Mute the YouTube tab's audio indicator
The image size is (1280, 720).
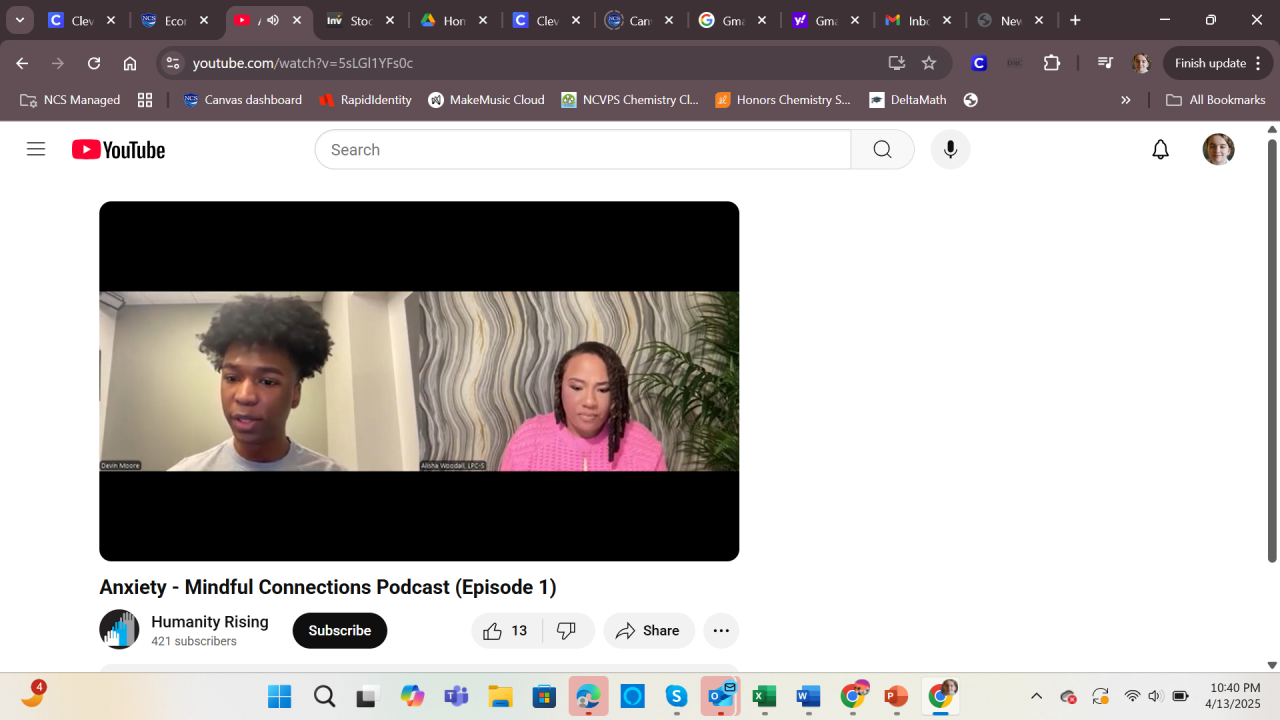pyautogui.click(x=273, y=20)
